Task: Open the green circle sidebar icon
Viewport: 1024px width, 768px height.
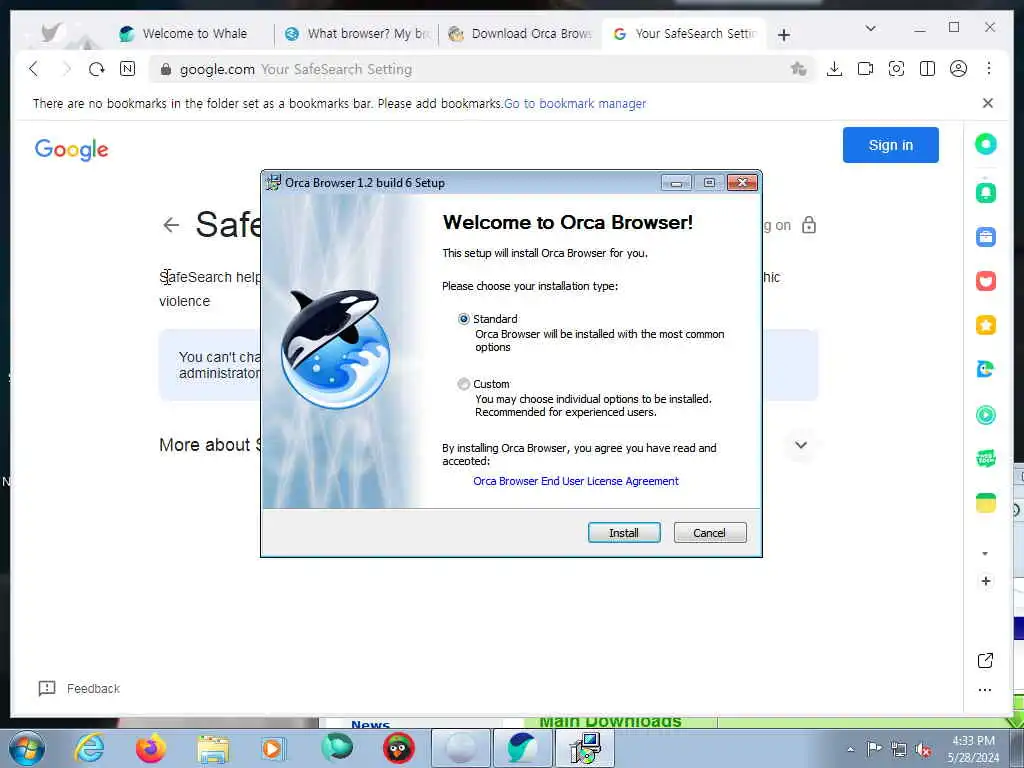Action: (985, 144)
